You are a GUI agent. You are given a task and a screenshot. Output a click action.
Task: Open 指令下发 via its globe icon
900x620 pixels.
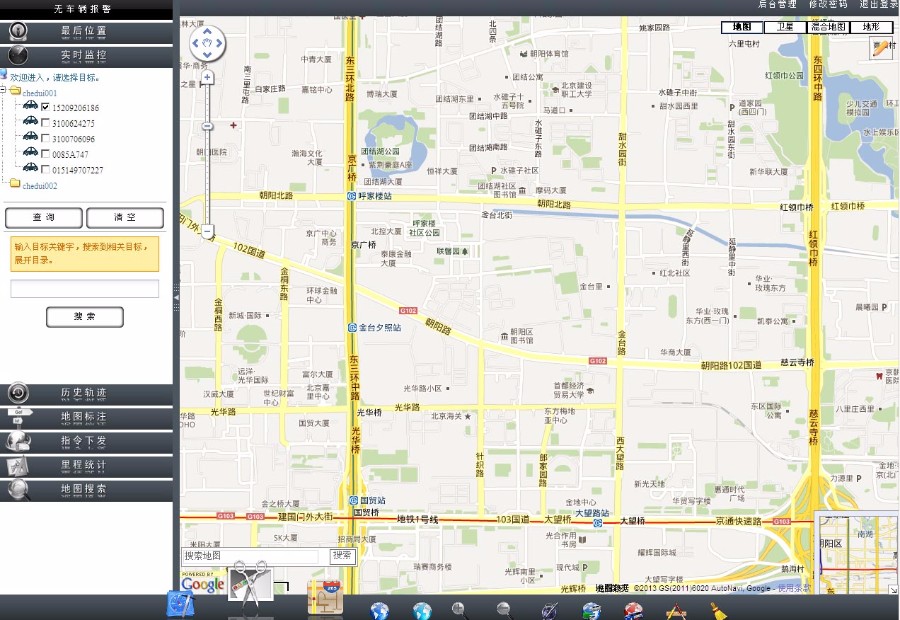17,441
